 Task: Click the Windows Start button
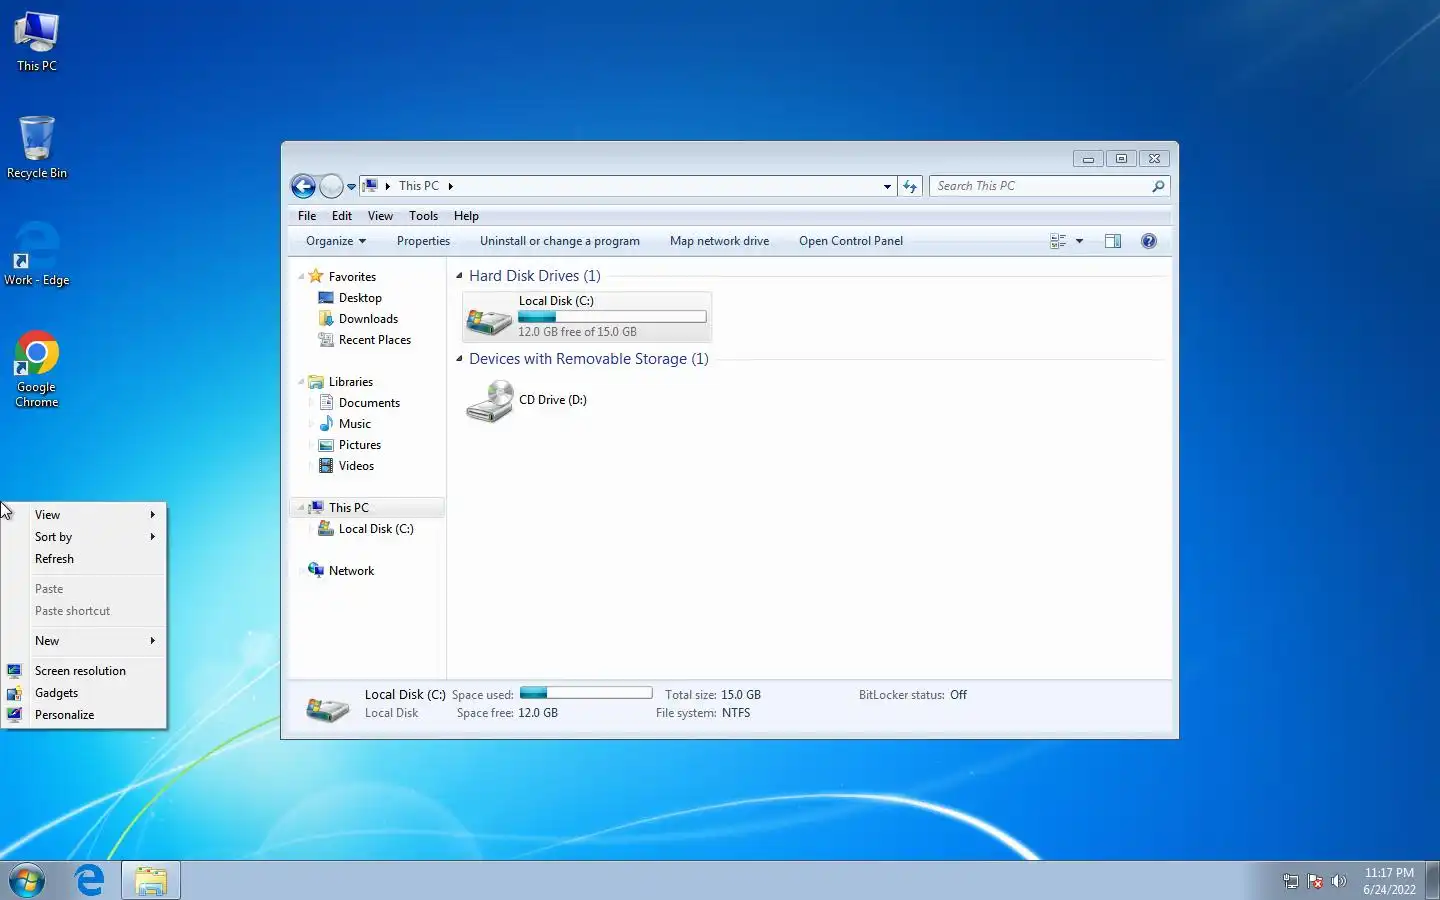(x=27, y=881)
